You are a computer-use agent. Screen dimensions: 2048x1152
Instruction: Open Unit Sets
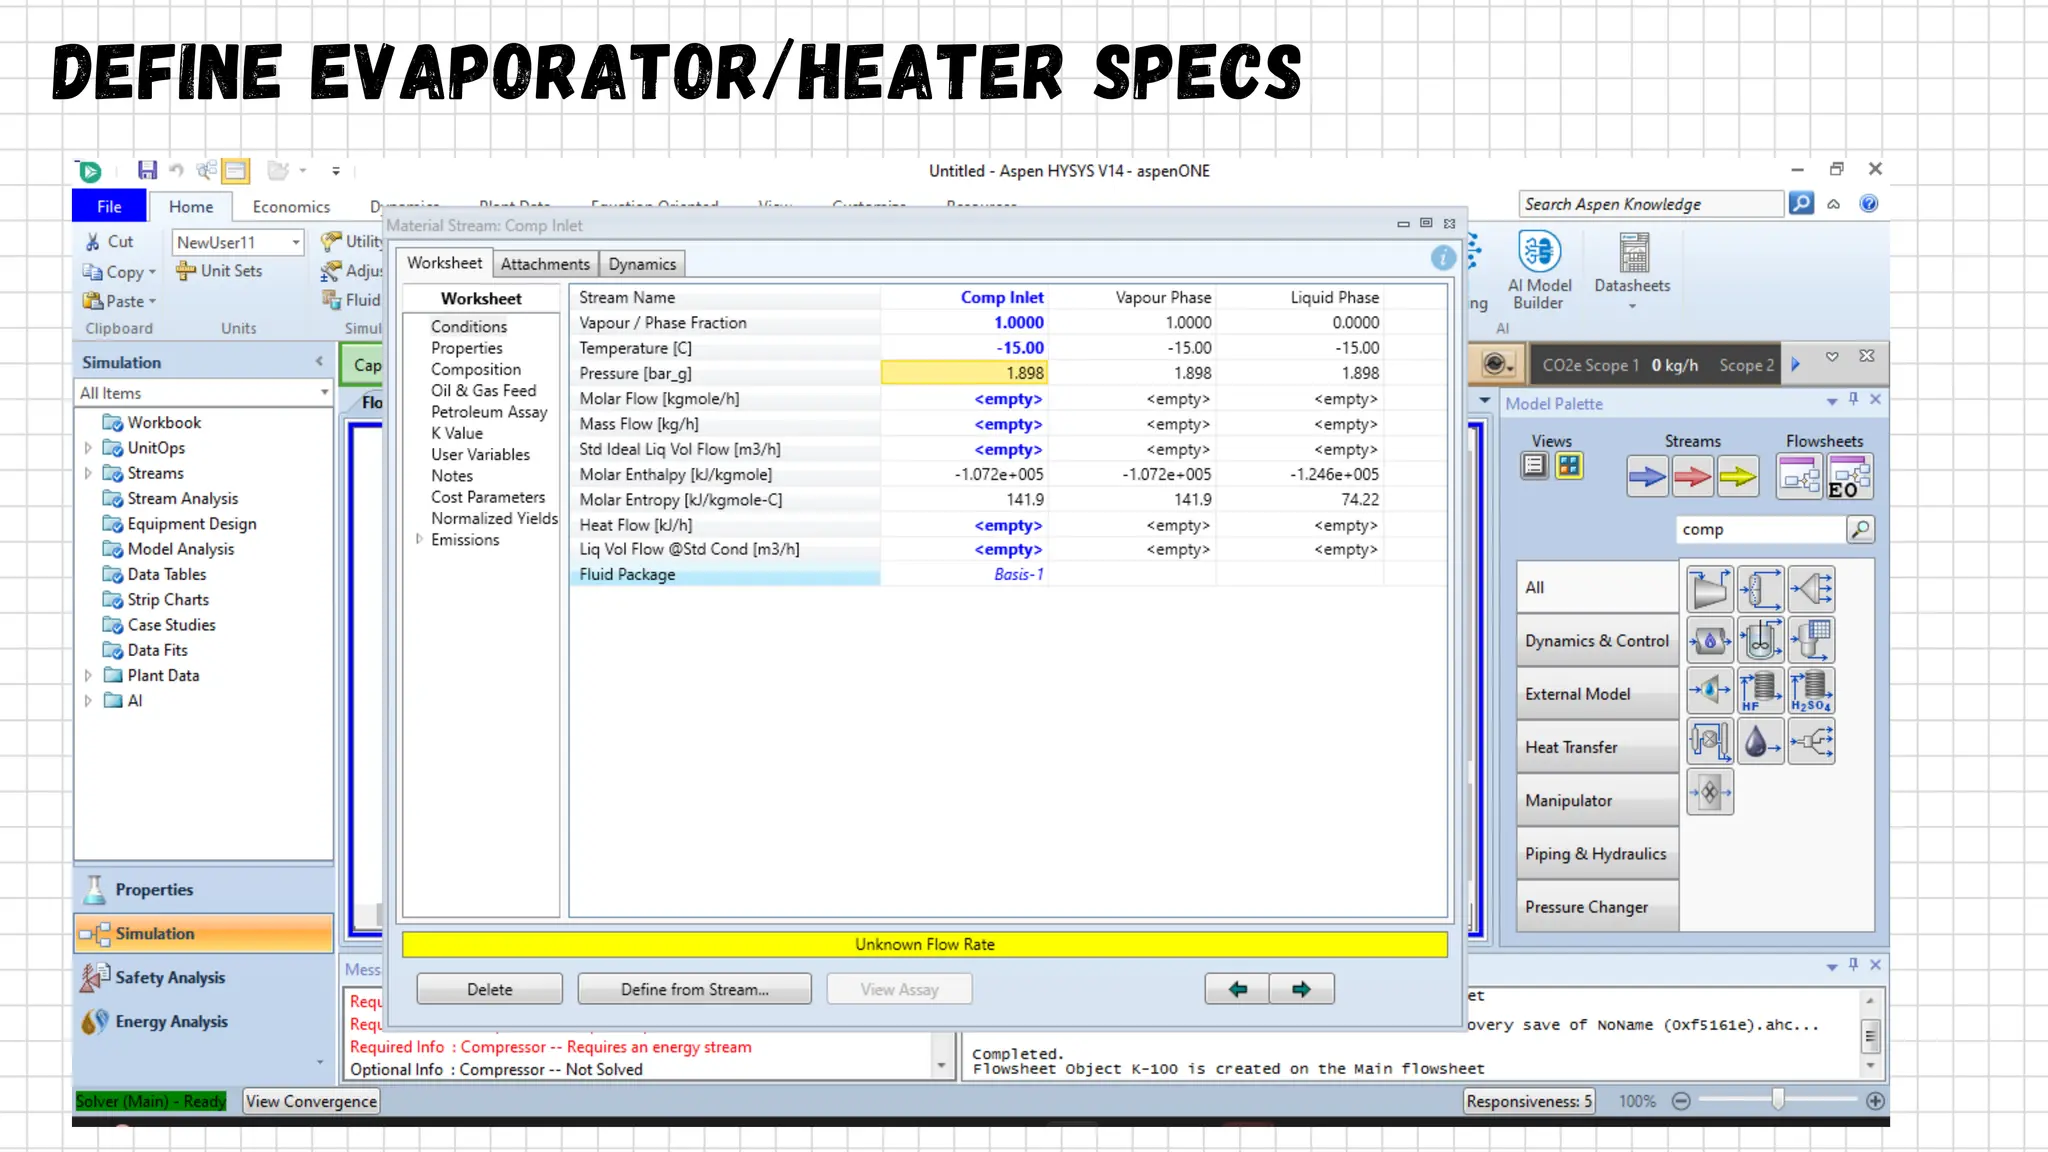(x=219, y=270)
